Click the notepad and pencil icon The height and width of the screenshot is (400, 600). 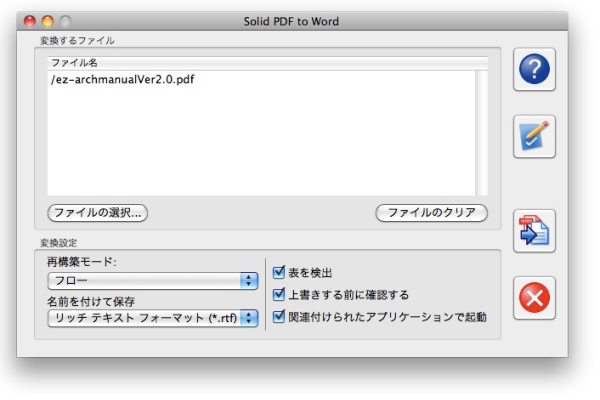(x=535, y=137)
